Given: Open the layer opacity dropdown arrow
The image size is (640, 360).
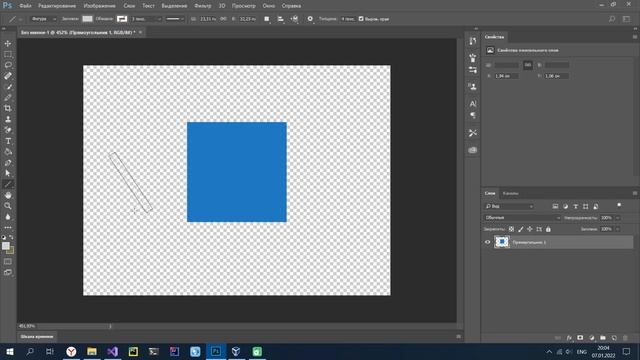Looking at the screenshot, I should [618, 218].
